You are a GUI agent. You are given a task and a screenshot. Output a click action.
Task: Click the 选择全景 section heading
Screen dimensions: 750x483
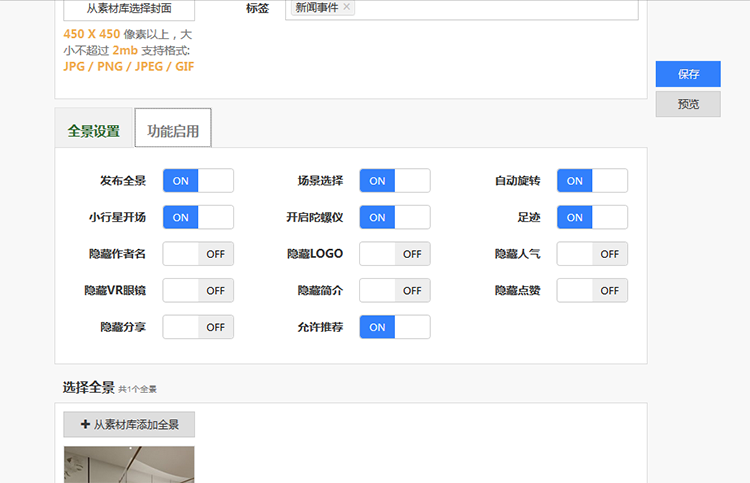tap(88, 387)
